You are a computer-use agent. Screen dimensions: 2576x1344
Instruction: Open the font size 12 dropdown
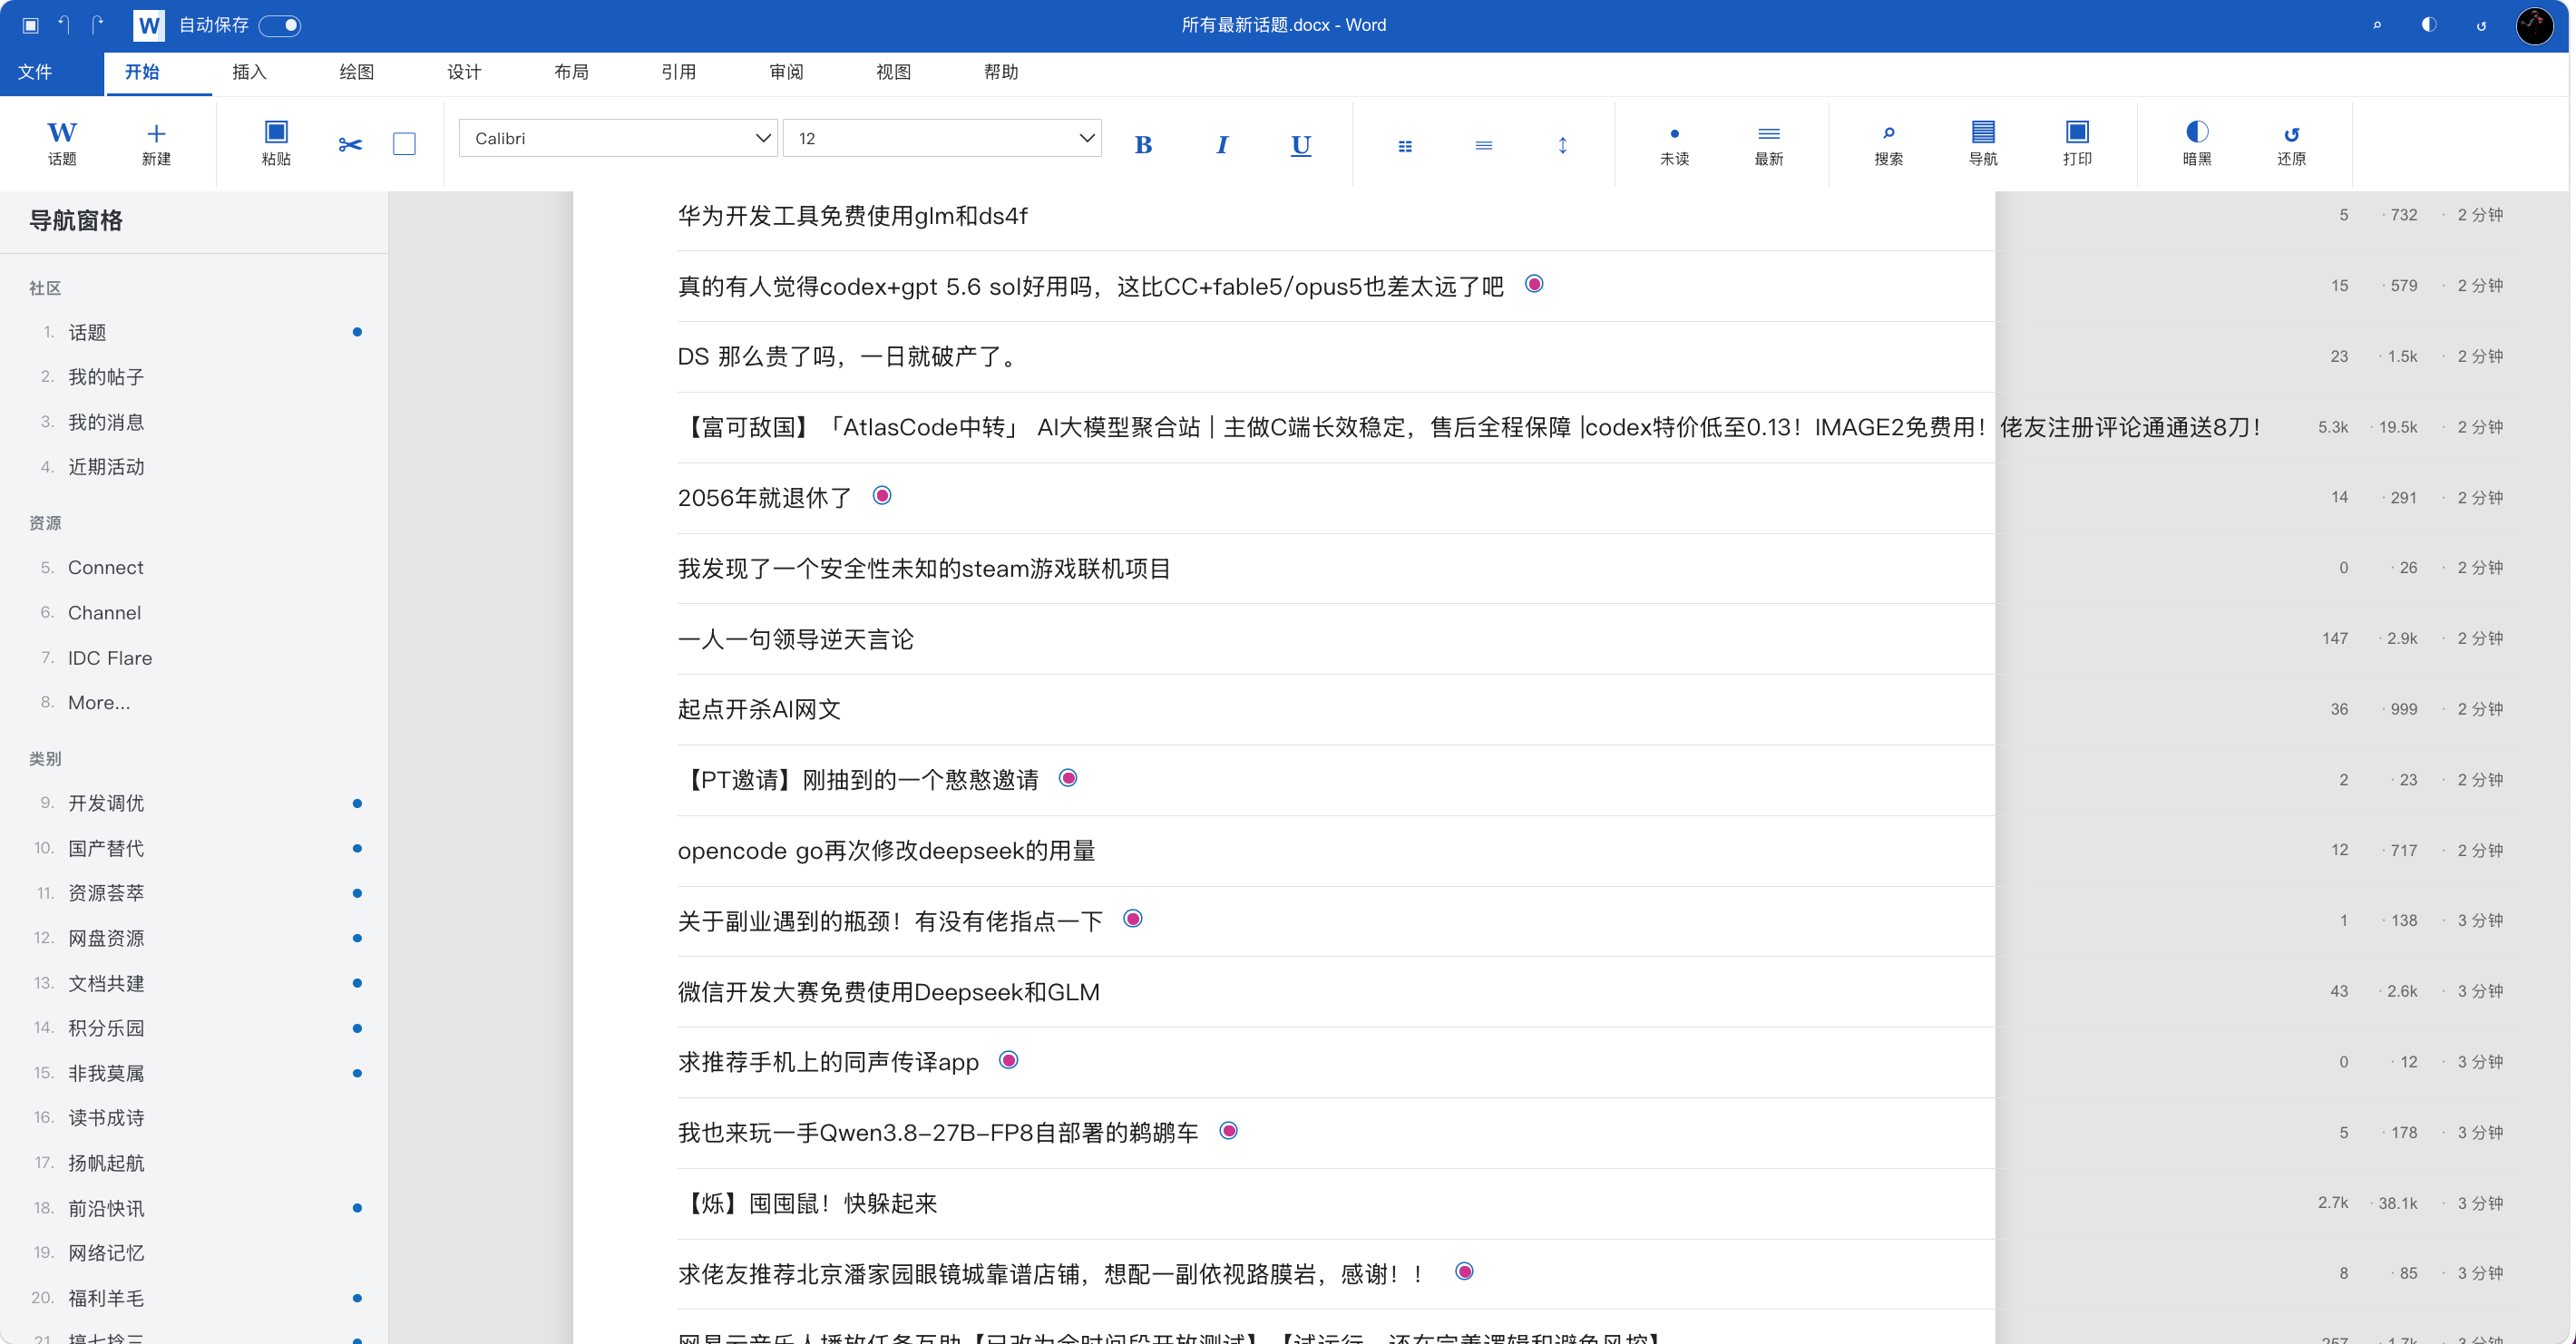coord(941,138)
